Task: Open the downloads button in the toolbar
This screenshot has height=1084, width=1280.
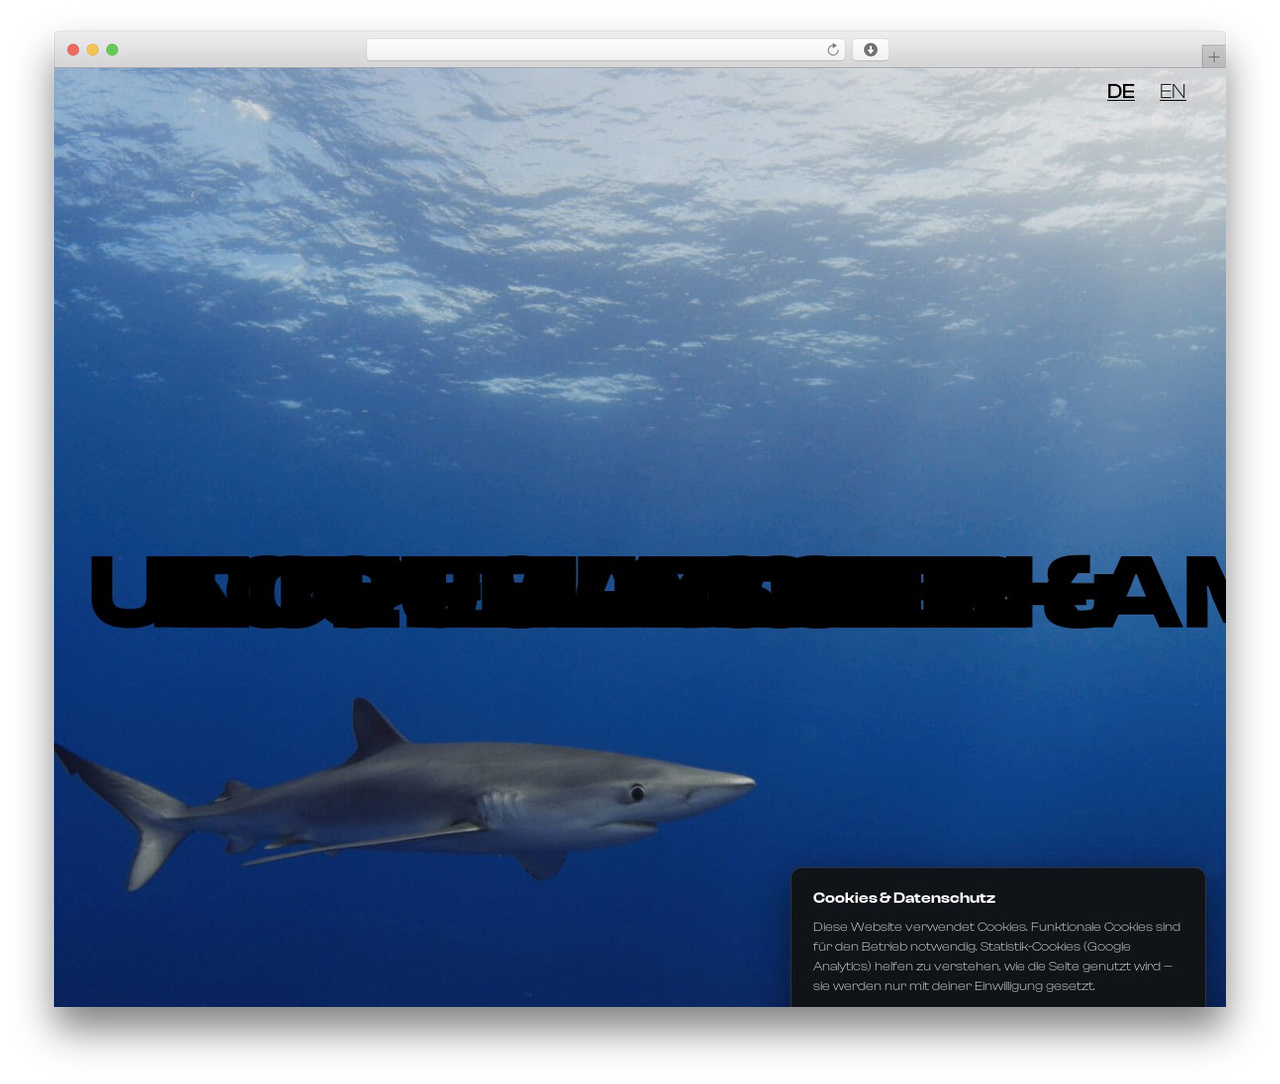Action: pyautogui.click(x=870, y=50)
